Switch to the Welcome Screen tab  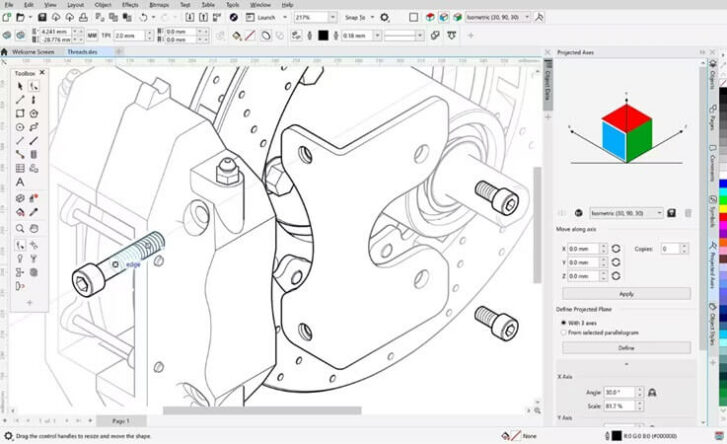(x=33, y=52)
